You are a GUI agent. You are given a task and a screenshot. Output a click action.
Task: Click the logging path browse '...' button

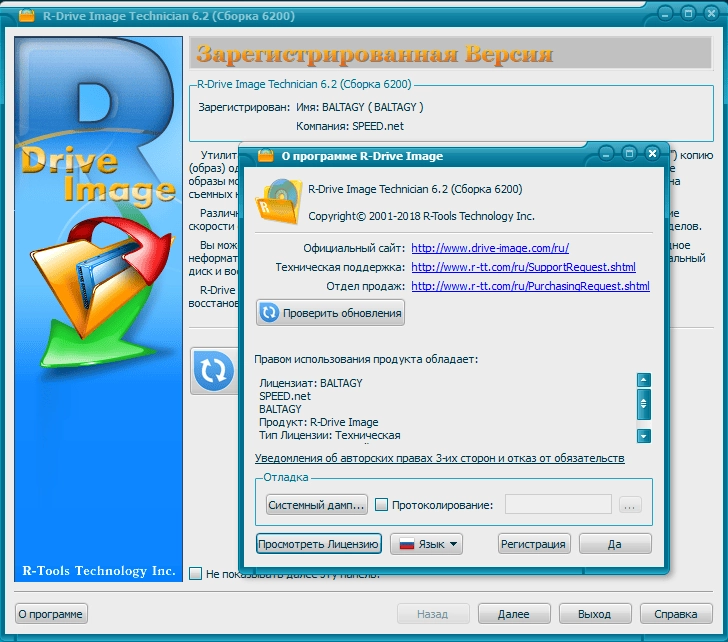click(630, 505)
